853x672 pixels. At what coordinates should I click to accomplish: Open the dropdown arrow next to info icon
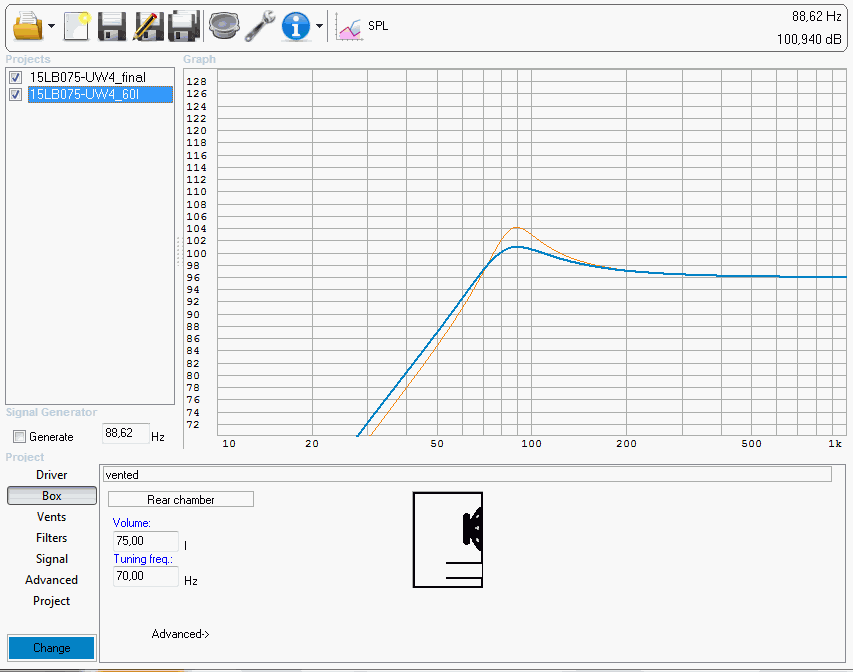coord(319,26)
